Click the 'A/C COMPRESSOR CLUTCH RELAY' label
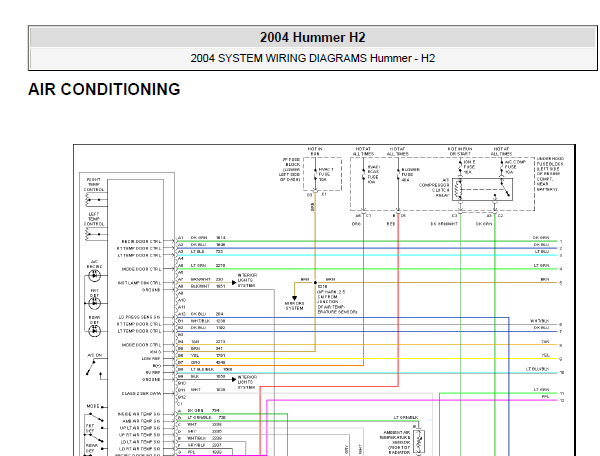600x456 pixels. (x=434, y=187)
